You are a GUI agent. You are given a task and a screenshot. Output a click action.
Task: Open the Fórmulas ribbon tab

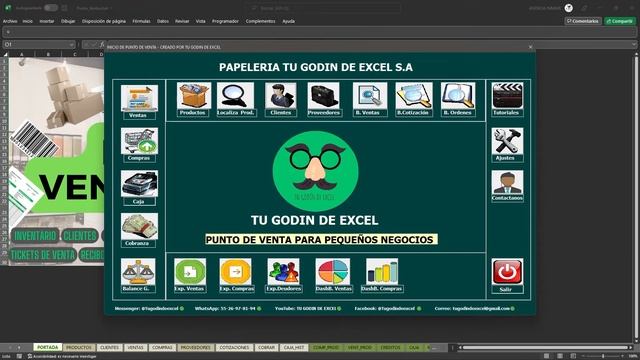pos(141,21)
